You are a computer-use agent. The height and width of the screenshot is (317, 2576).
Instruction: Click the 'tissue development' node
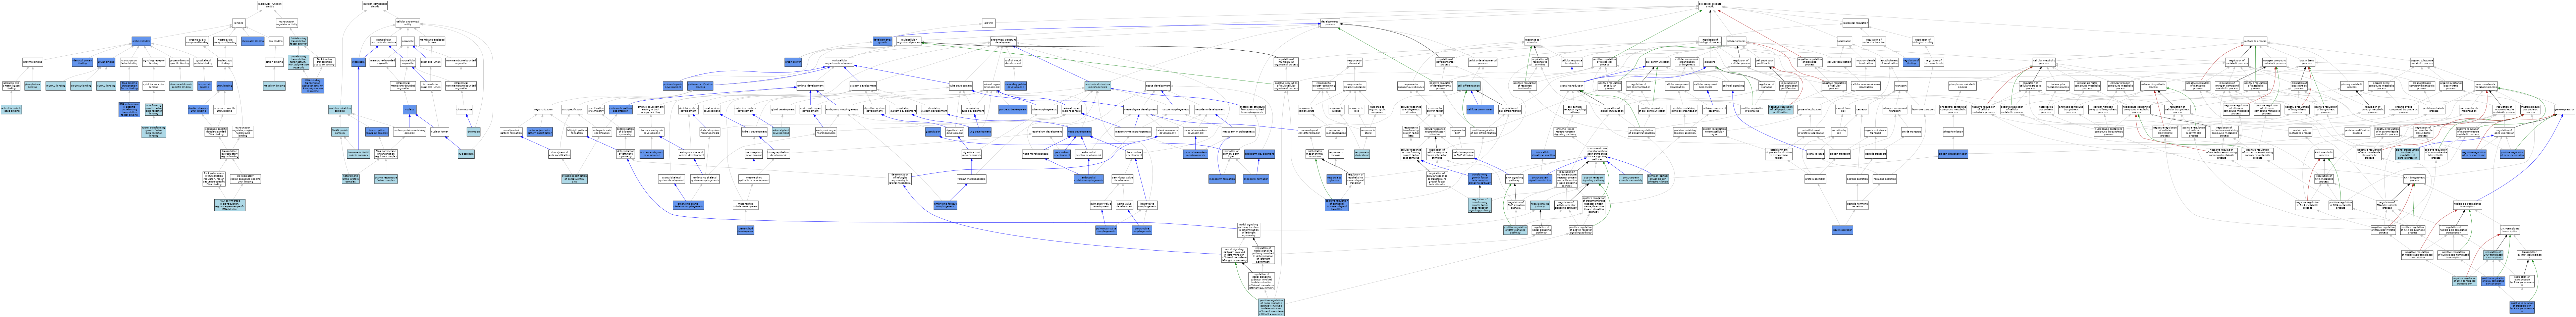tap(1158, 86)
